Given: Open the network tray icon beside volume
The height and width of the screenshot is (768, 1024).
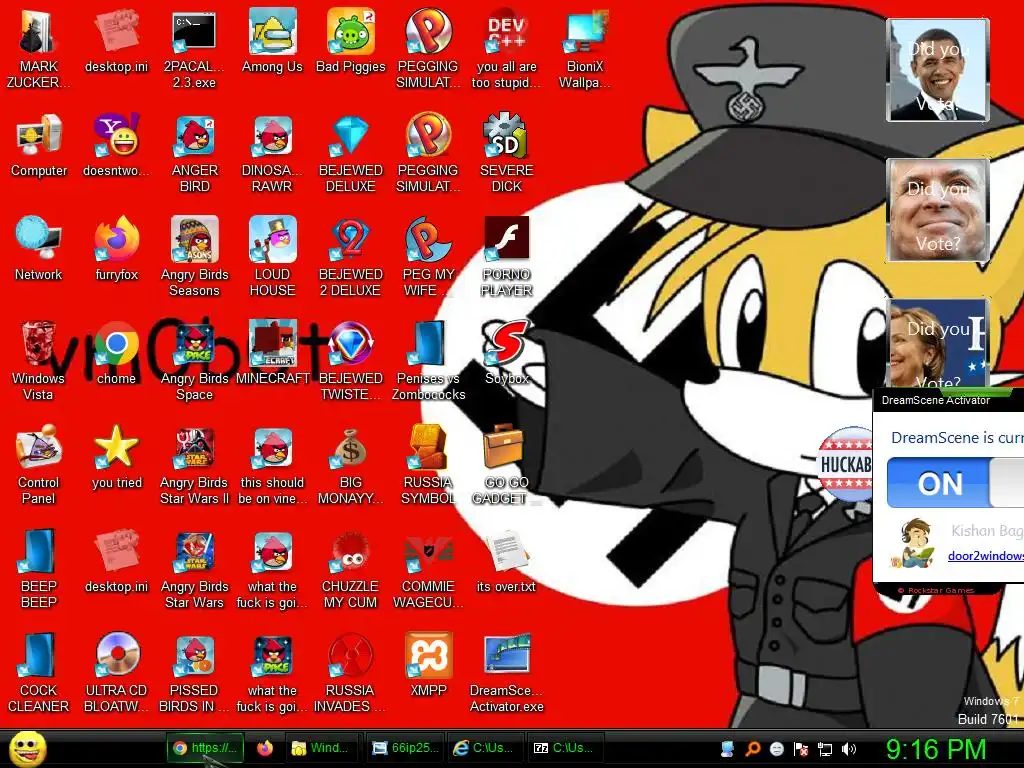Looking at the screenshot, I should (825, 749).
